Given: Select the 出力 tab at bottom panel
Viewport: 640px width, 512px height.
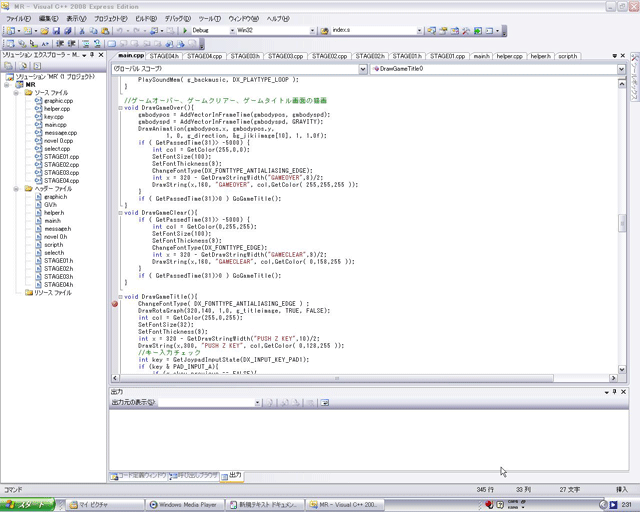Looking at the screenshot, I should (x=232, y=476).
